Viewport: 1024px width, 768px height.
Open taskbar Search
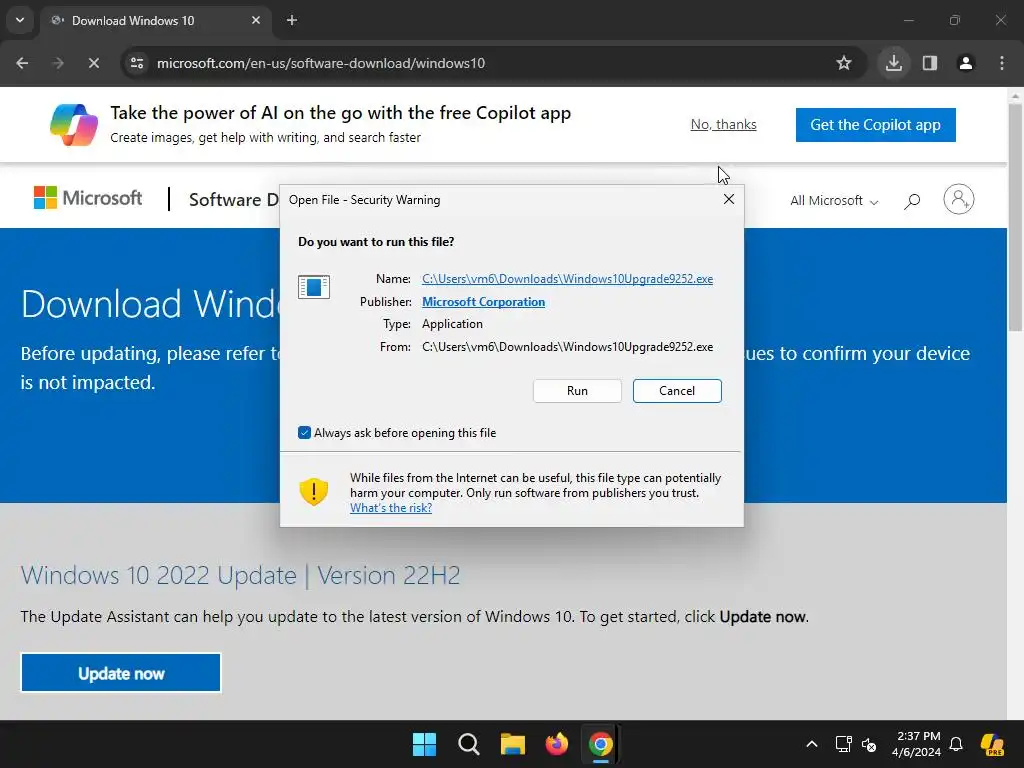tap(468, 744)
